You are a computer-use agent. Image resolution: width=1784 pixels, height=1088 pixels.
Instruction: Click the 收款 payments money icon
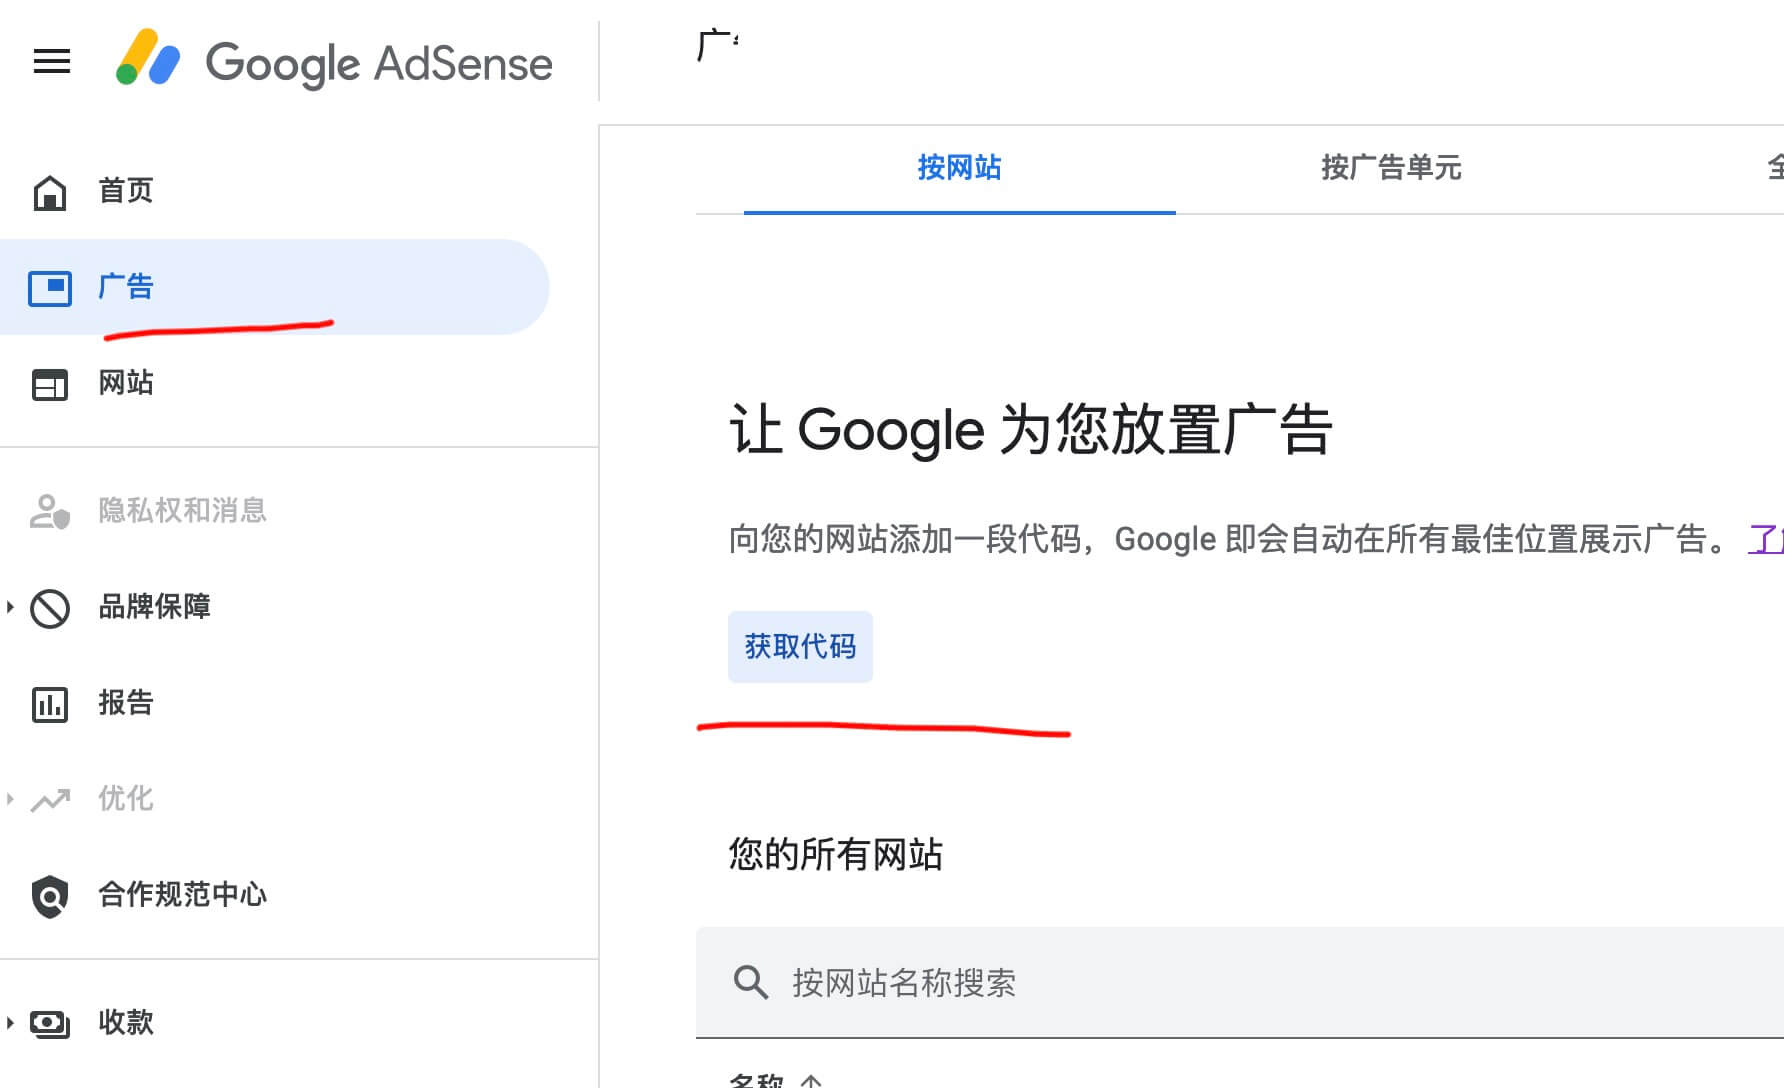pyautogui.click(x=50, y=1023)
